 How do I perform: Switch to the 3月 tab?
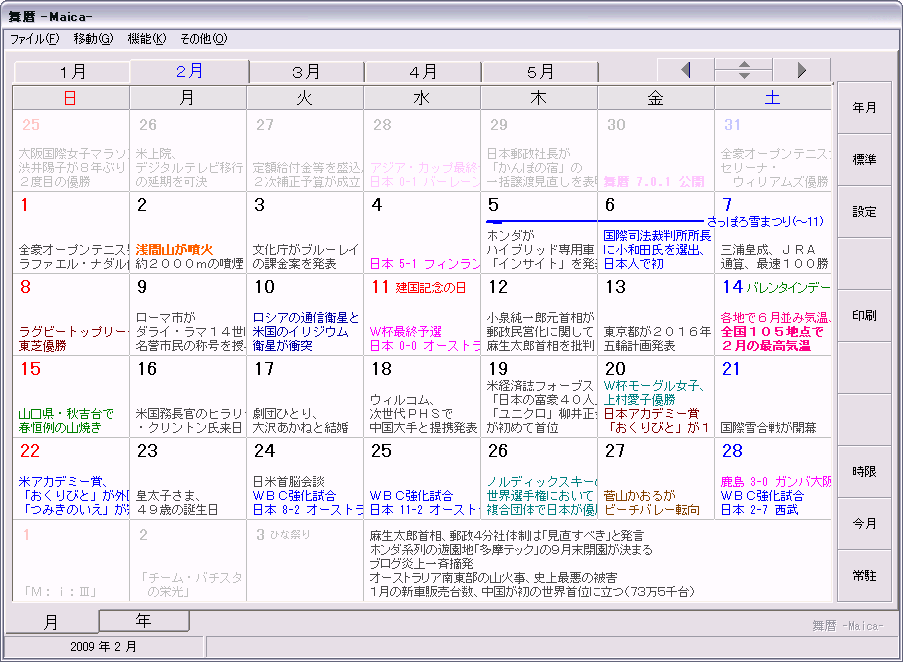pyautogui.click(x=306, y=72)
